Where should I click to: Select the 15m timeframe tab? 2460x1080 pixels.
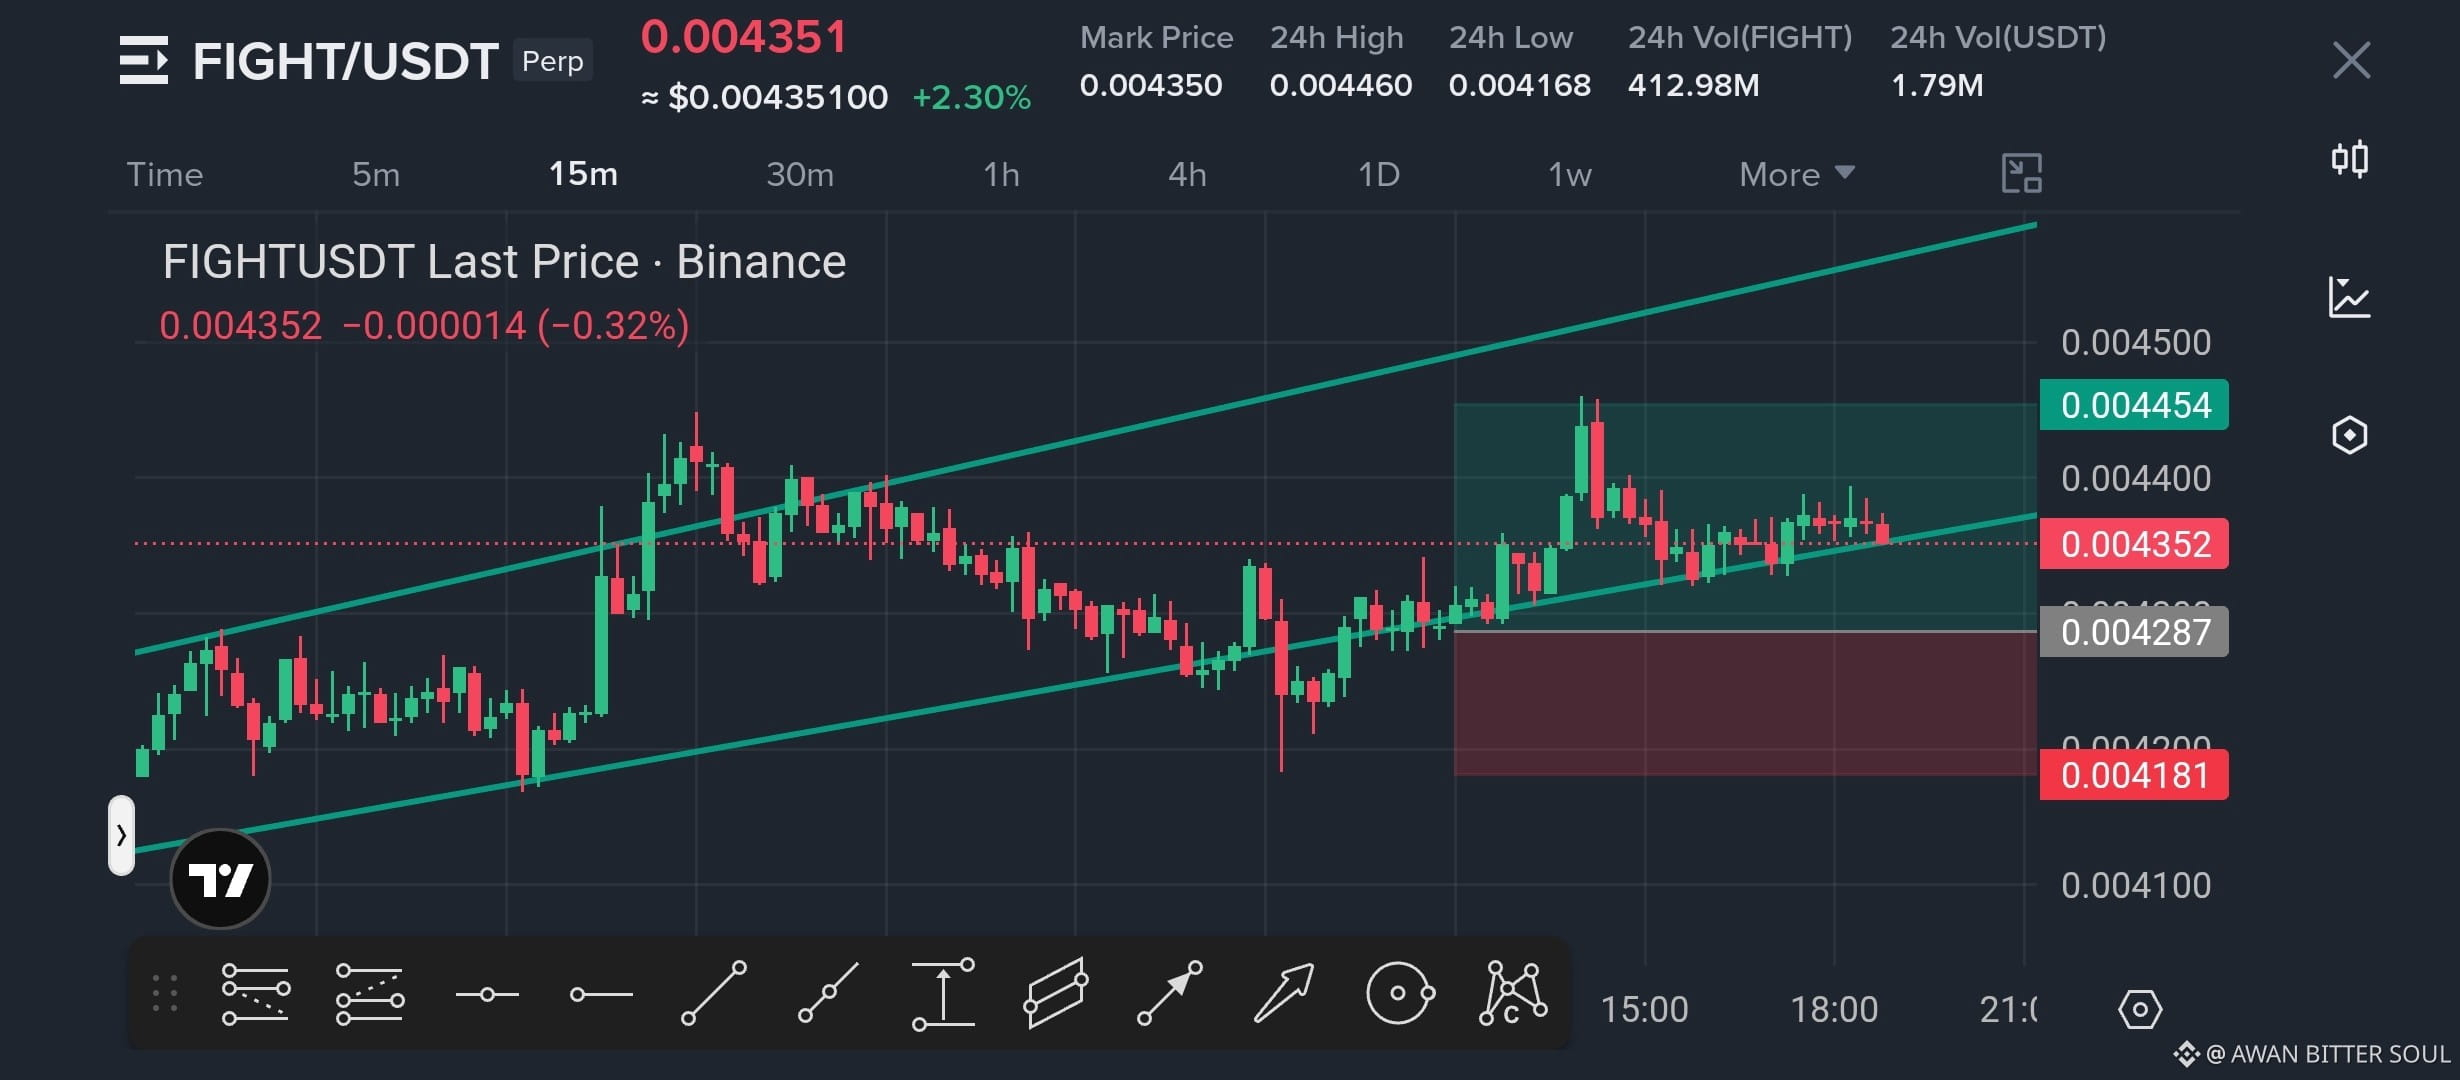click(583, 174)
